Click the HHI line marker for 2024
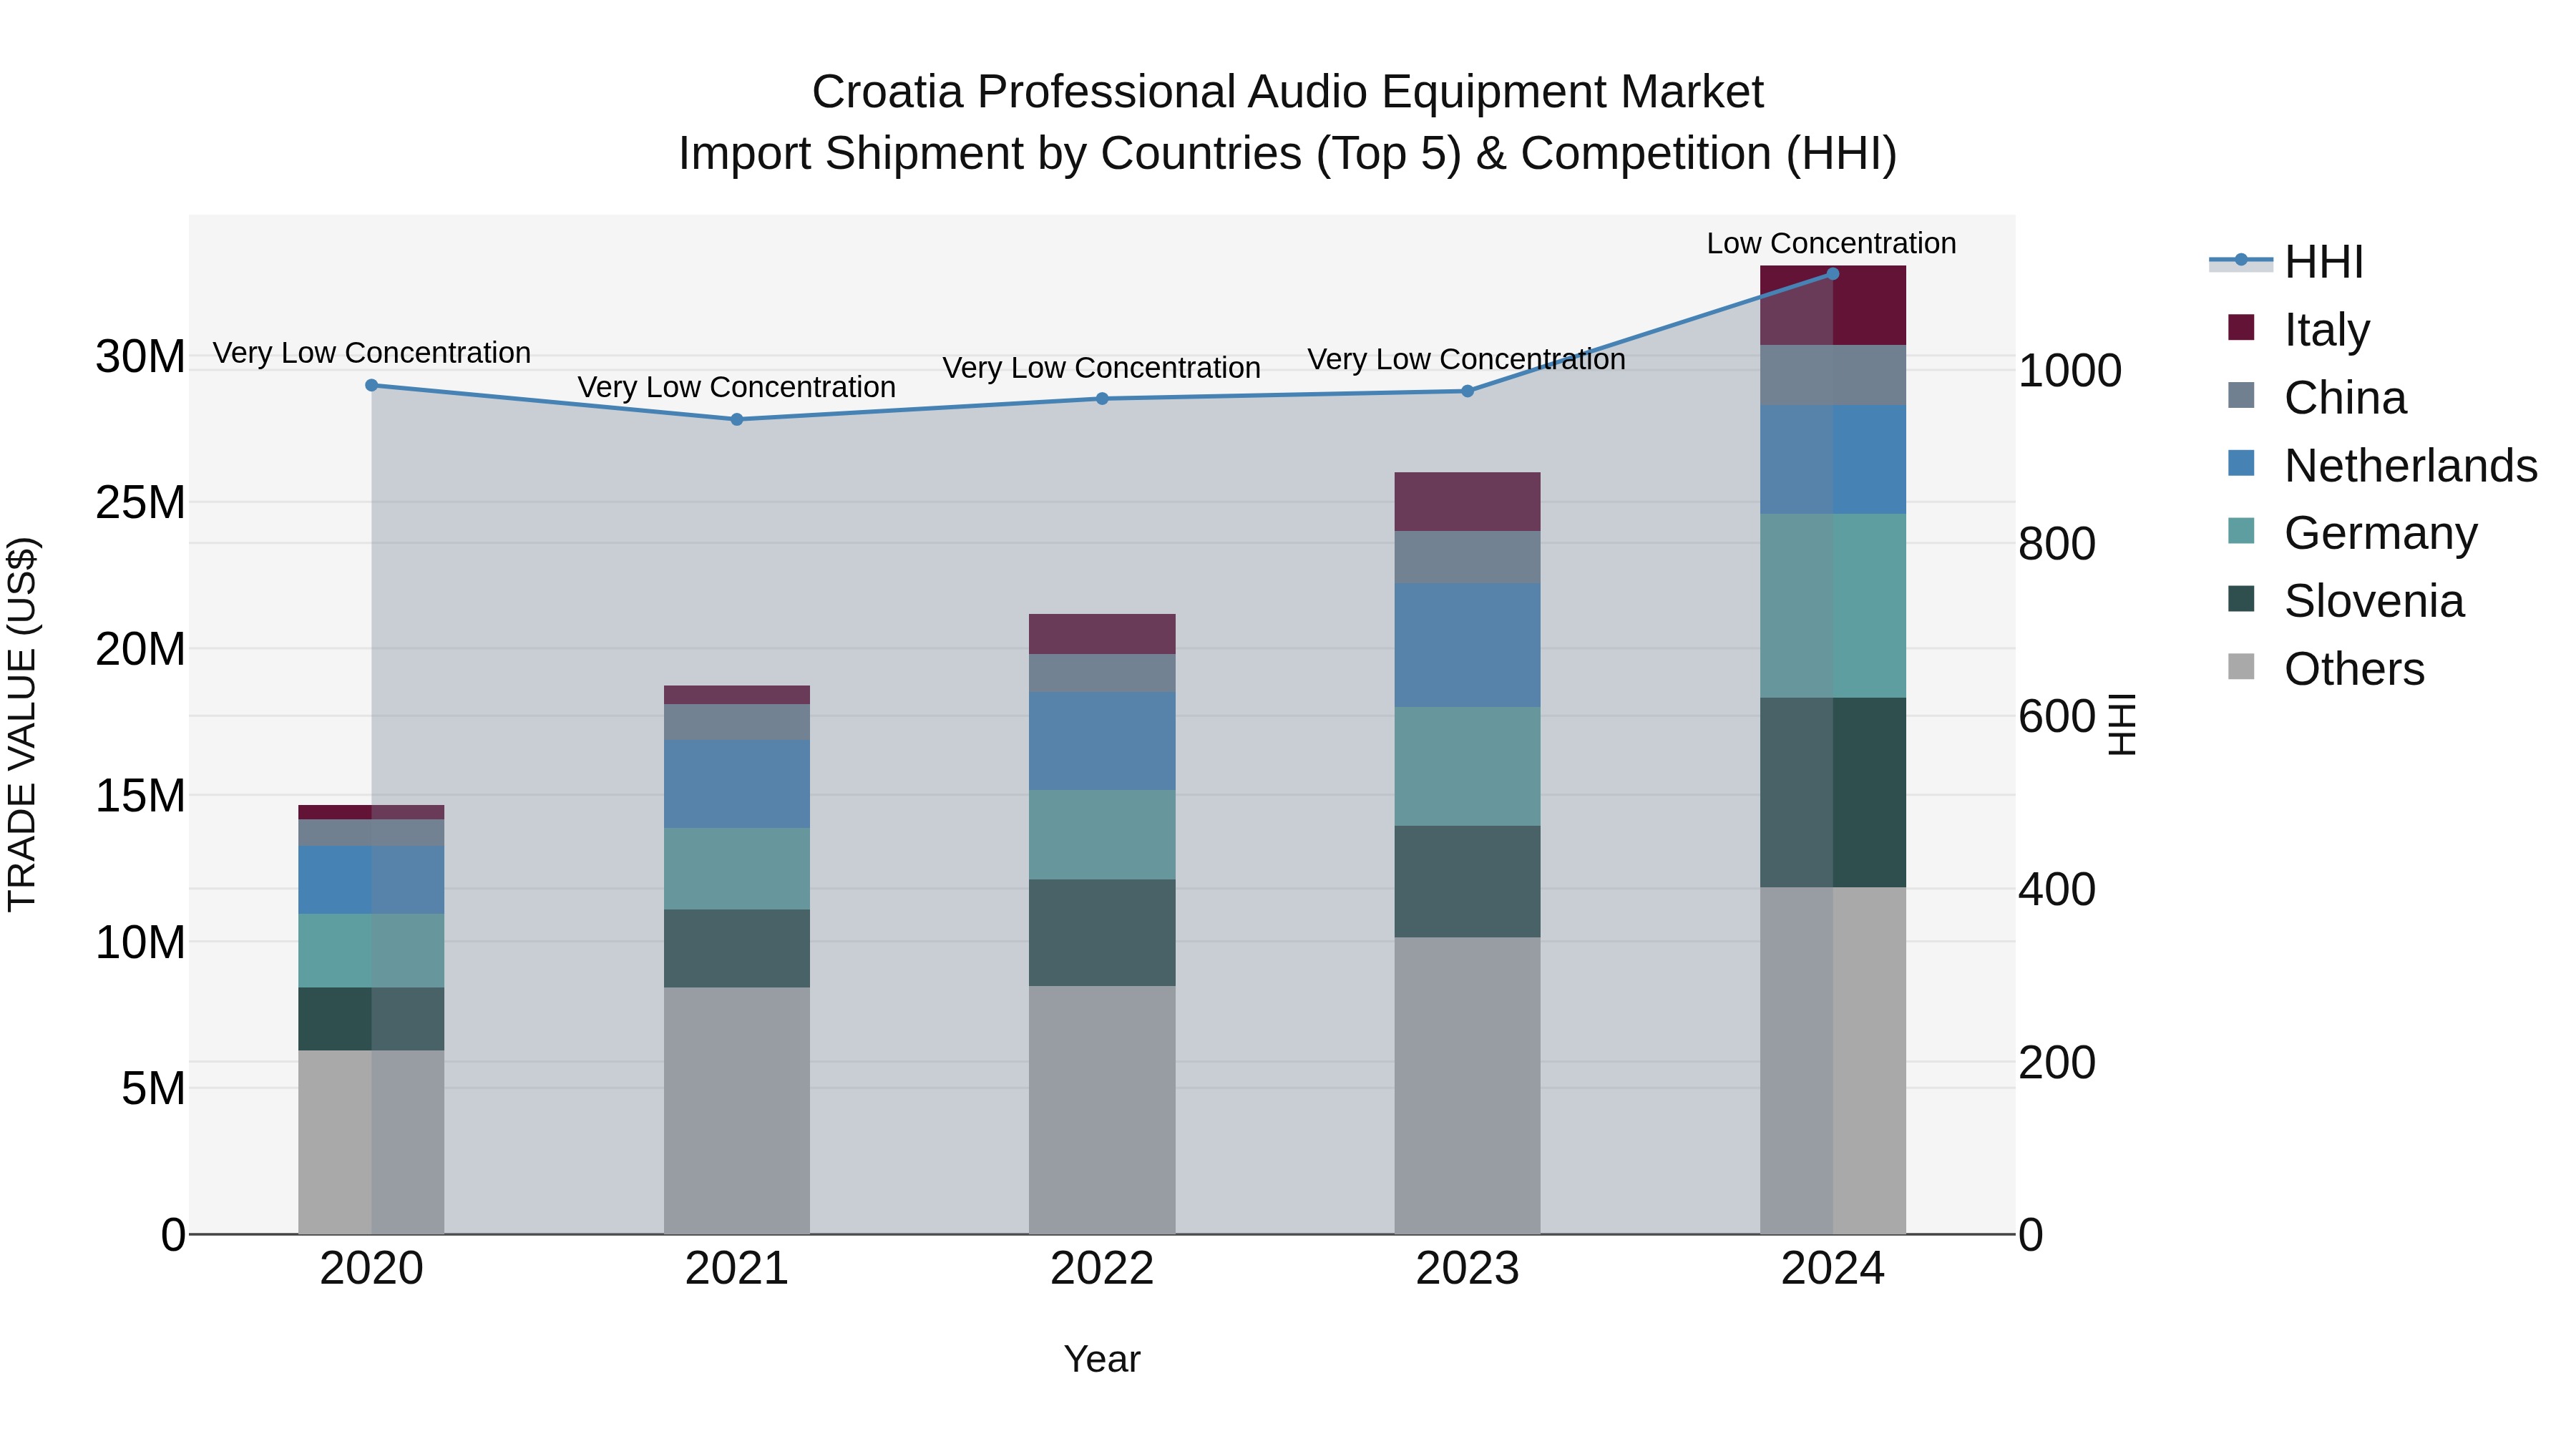 click(x=1833, y=273)
